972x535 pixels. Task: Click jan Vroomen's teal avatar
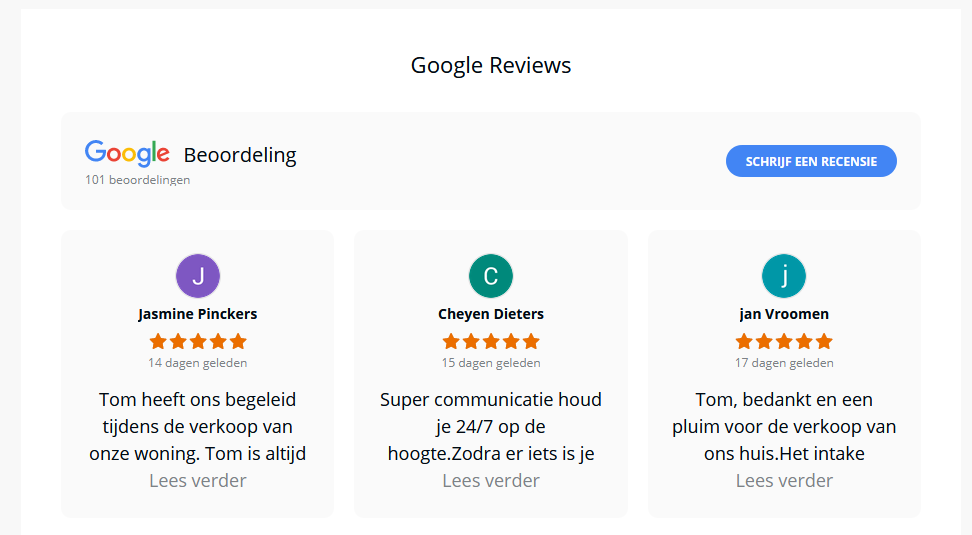point(784,276)
